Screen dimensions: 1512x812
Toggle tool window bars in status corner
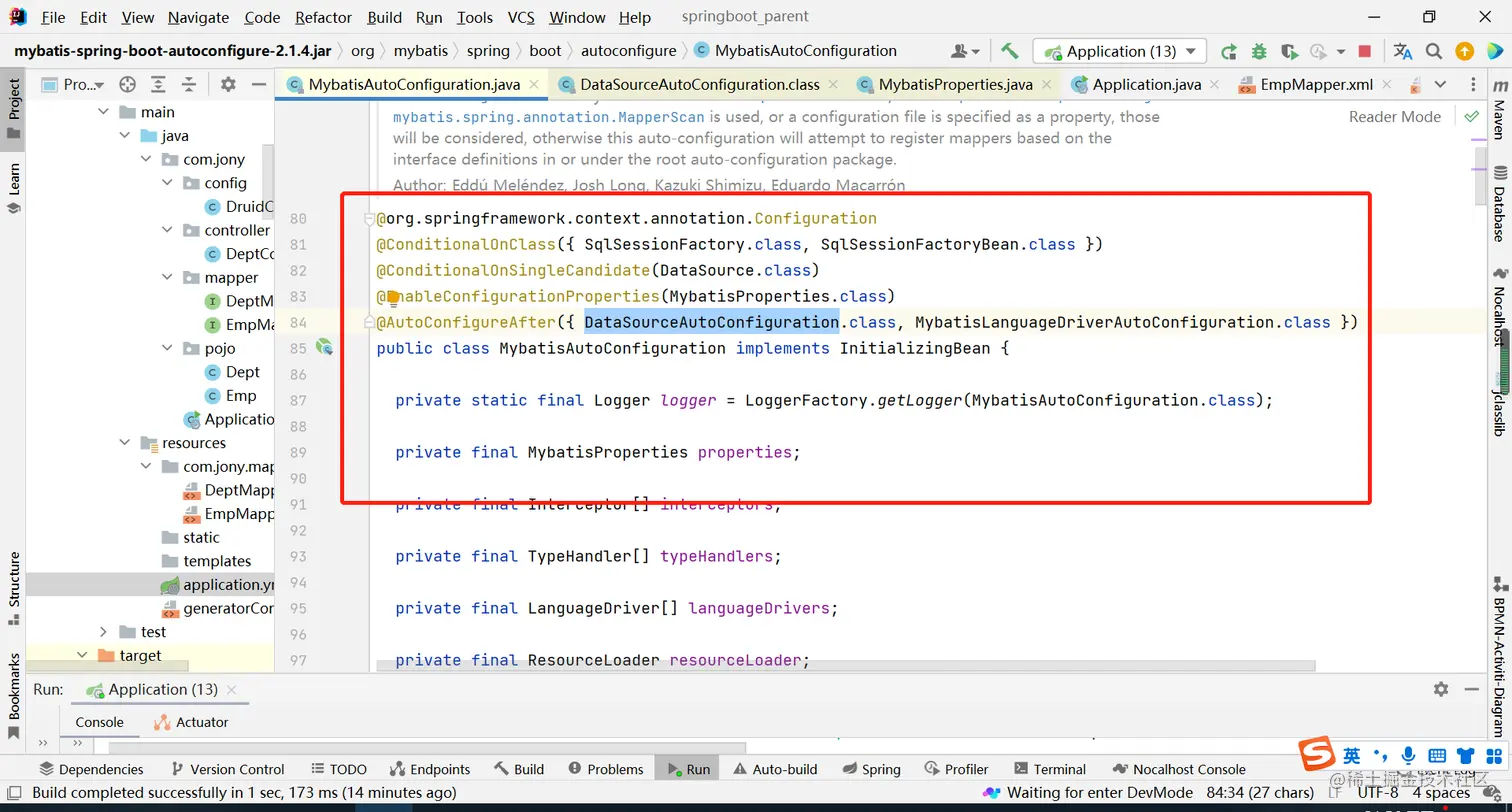(15, 794)
